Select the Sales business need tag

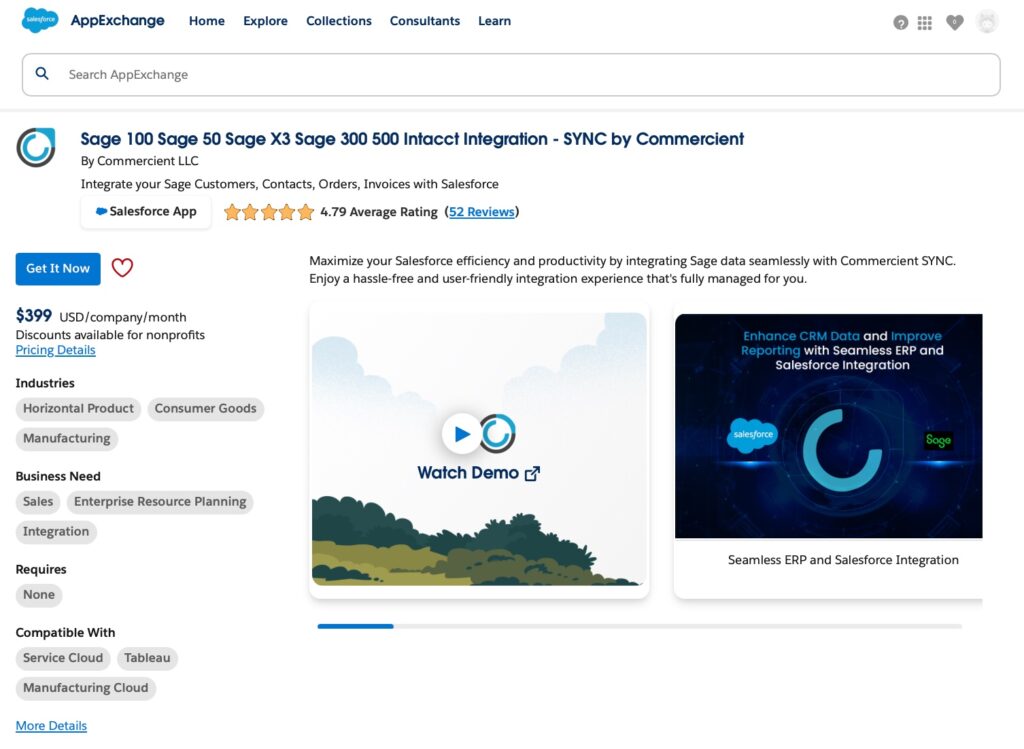coord(38,502)
